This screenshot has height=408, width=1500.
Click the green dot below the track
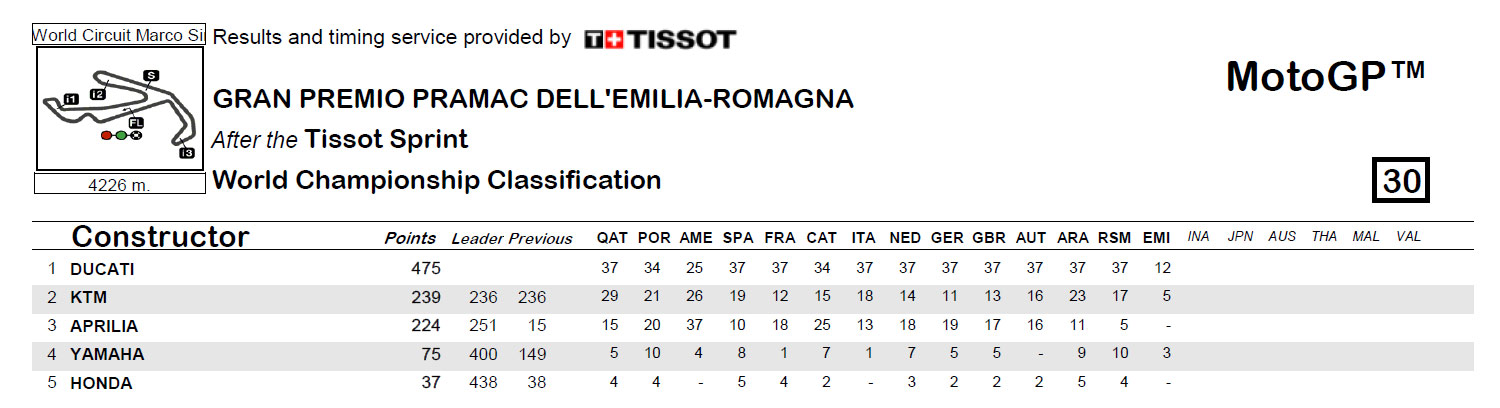point(121,135)
